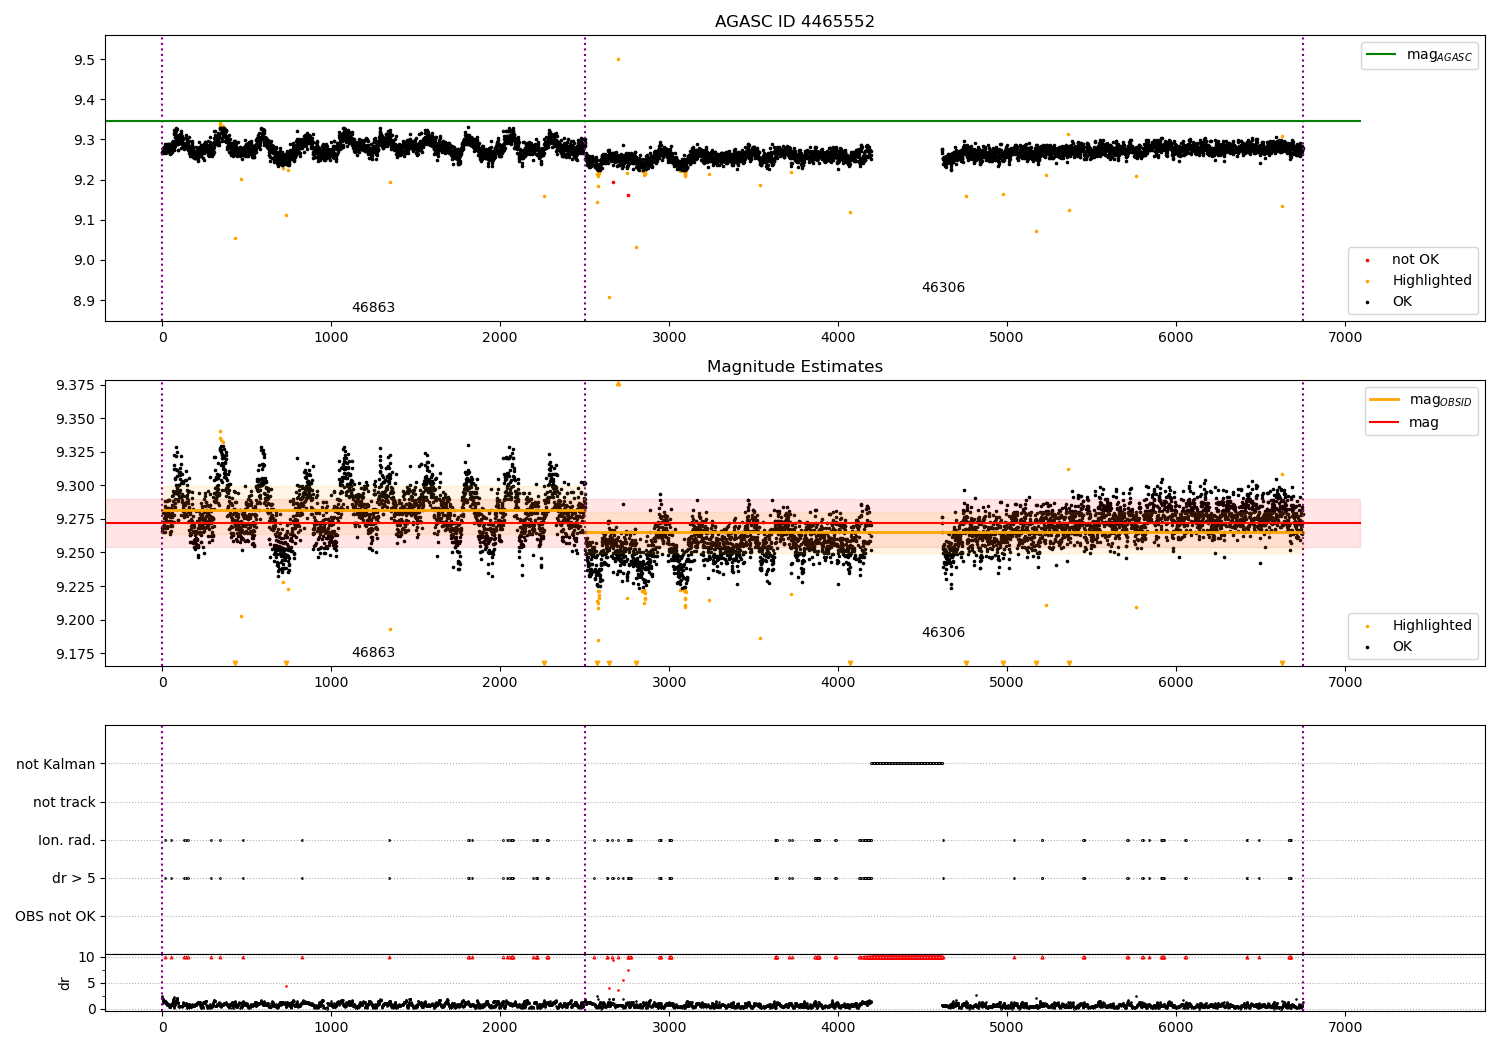Click the 7000 x-axis tick on bottom plot
Image resolution: width=1500 pixels, height=1050 pixels.
pos(1345,1026)
